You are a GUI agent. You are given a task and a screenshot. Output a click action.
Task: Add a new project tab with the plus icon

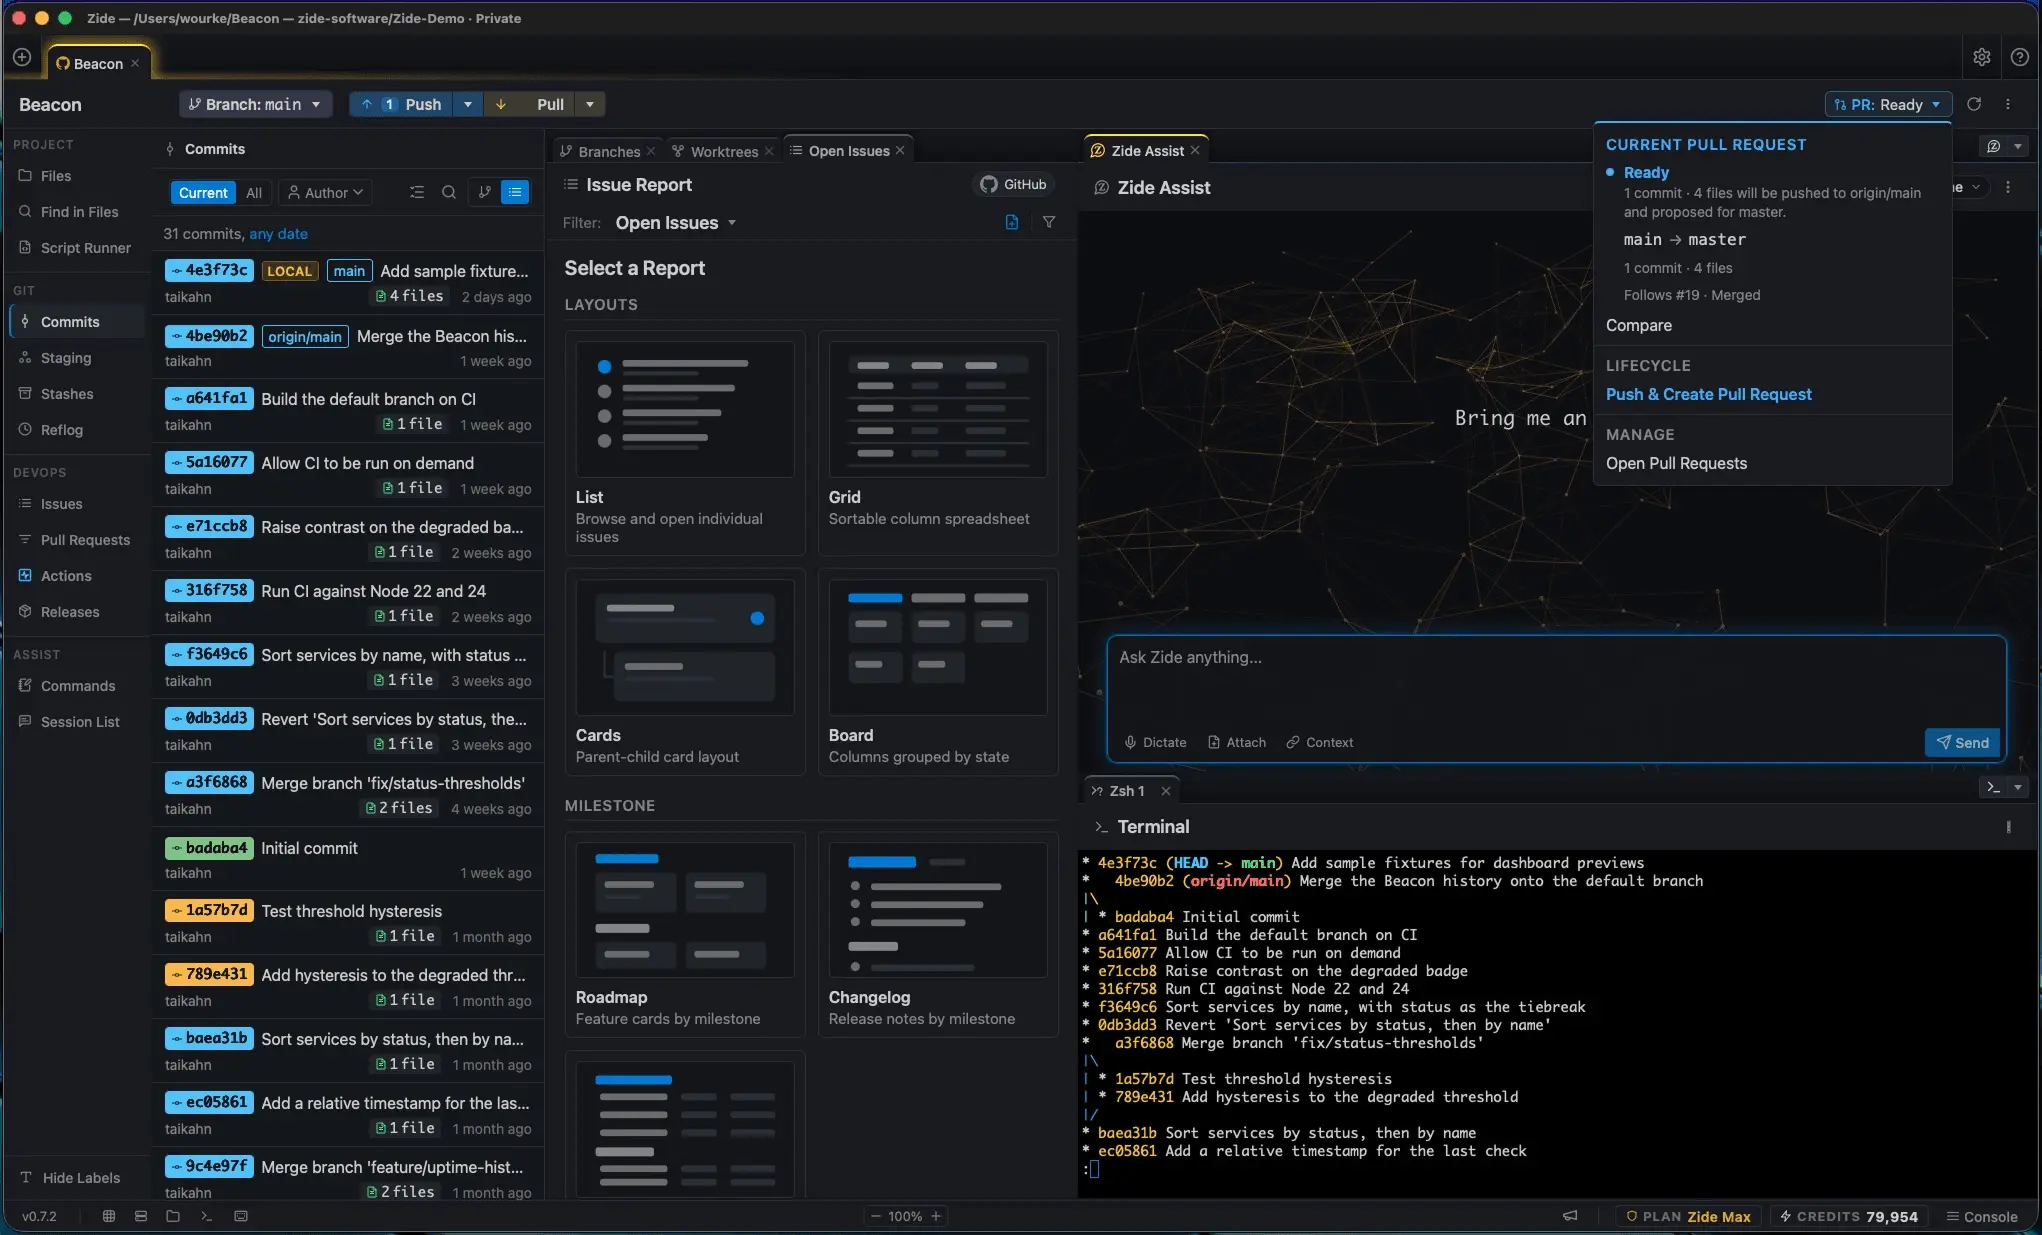(x=22, y=57)
